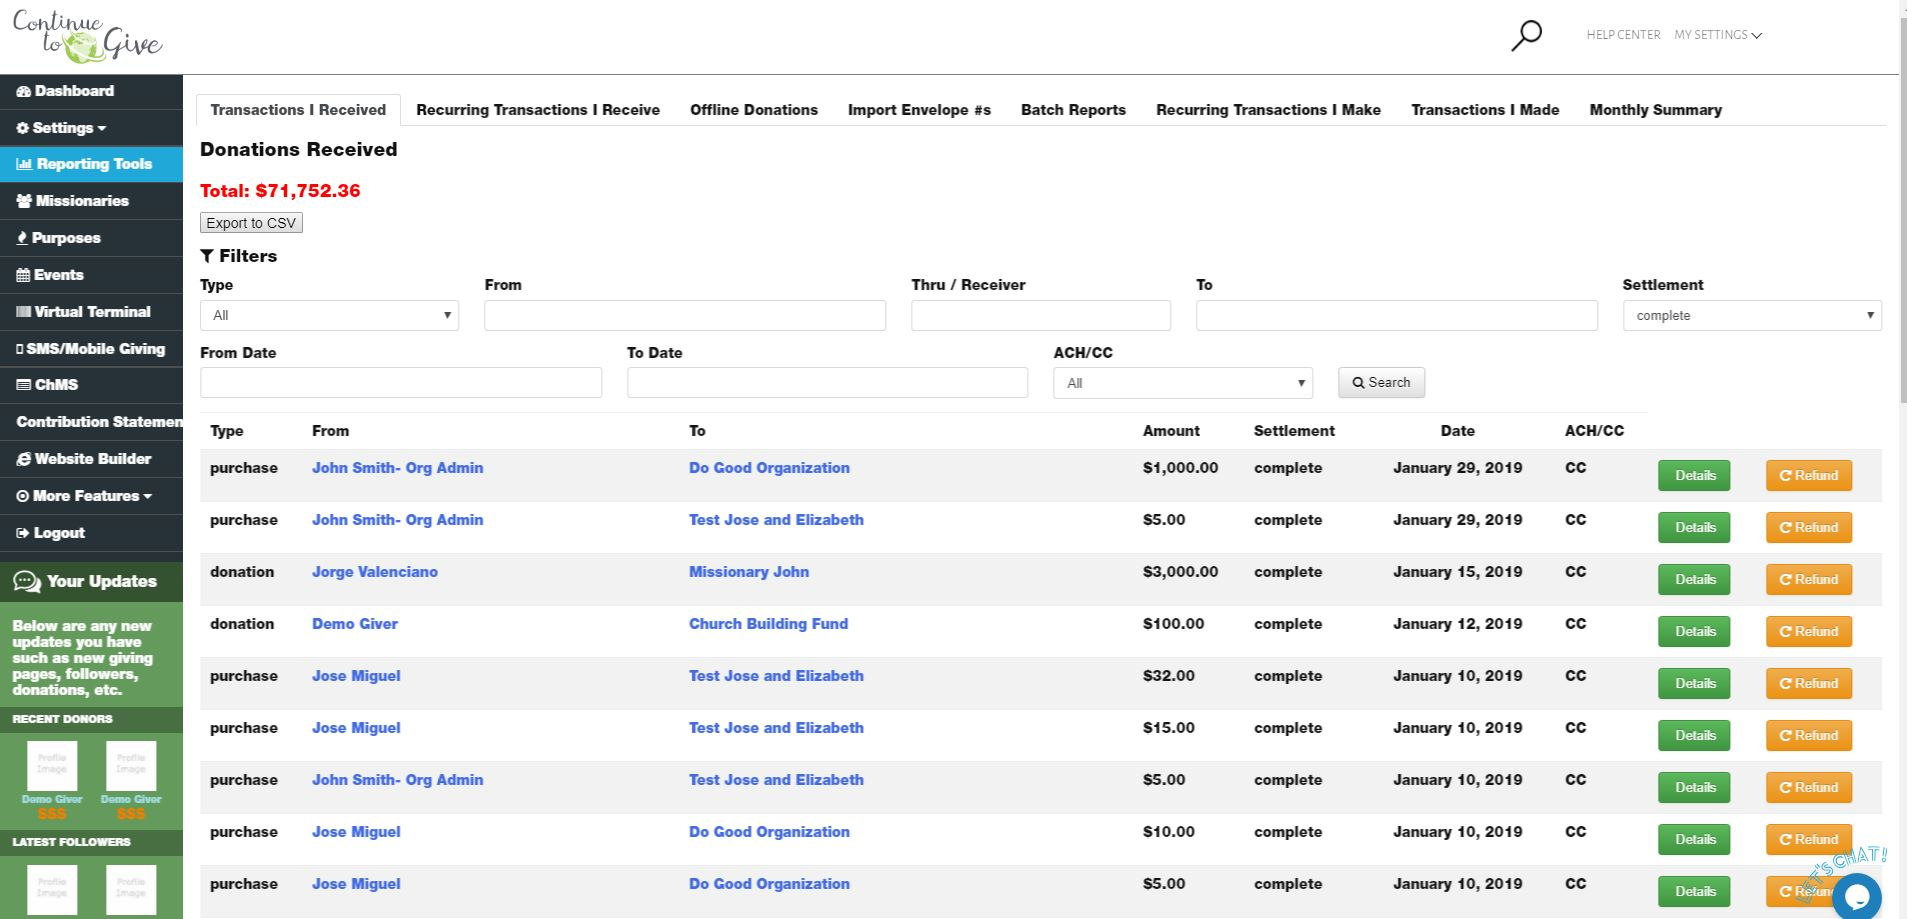Click second Demo Giver recent donor thumbnail
Viewport: 1907px width, 919px height.
coord(131,766)
